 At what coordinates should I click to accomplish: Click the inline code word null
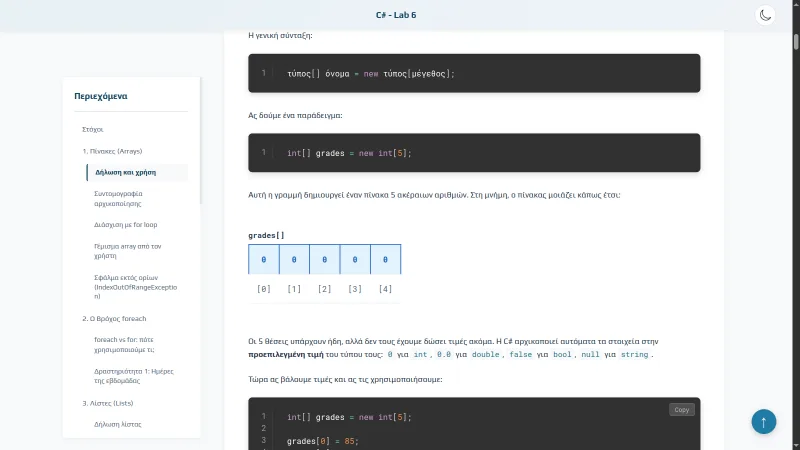pos(590,354)
